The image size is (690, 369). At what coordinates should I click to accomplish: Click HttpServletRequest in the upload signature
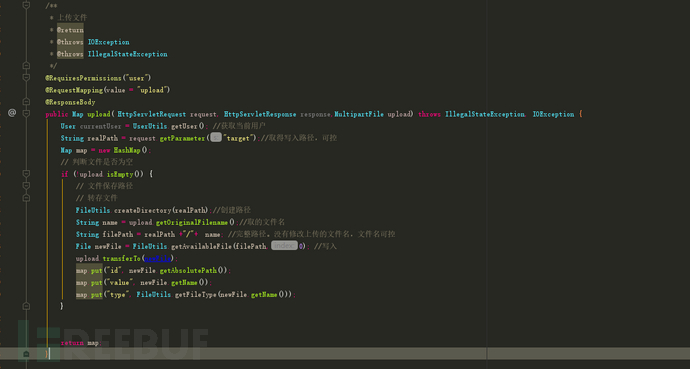[151, 114]
